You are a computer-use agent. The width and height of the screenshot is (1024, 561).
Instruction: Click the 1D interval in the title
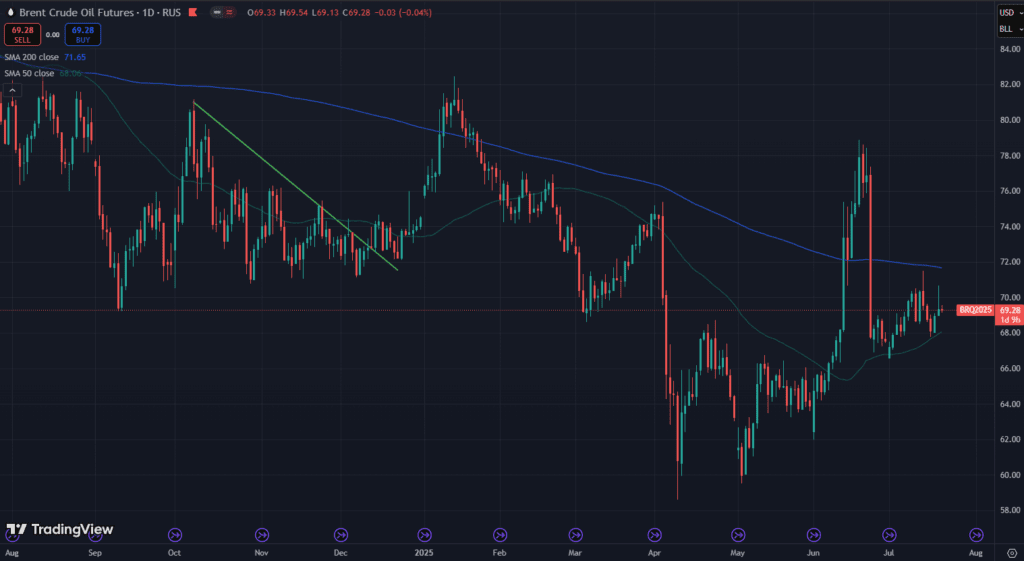click(148, 12)
